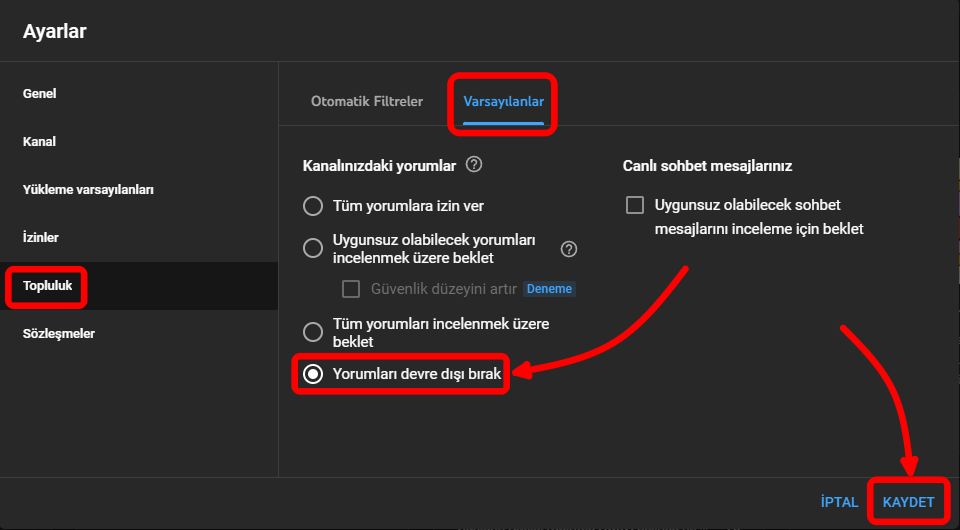Viewport: 960px width, 530px height.
Task: Open the Varsayılanlar tab
Action: pyautogui.click(x=504, y=102)
